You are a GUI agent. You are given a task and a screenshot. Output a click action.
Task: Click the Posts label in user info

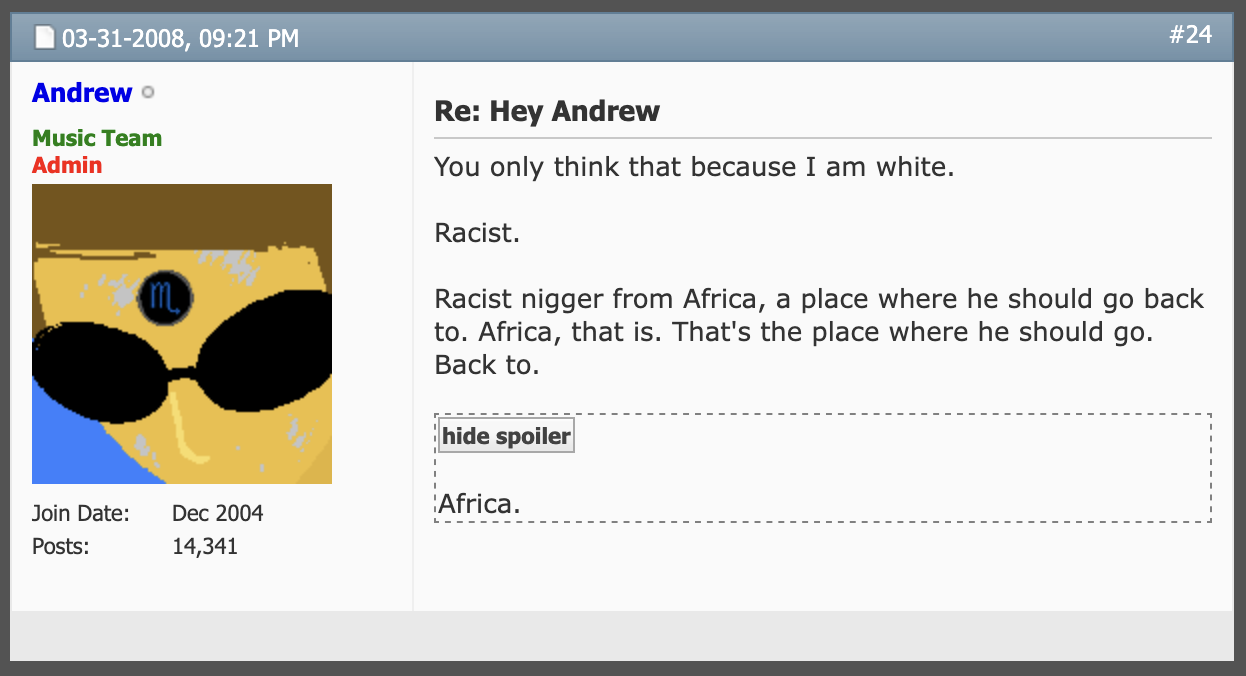(61, 546)
